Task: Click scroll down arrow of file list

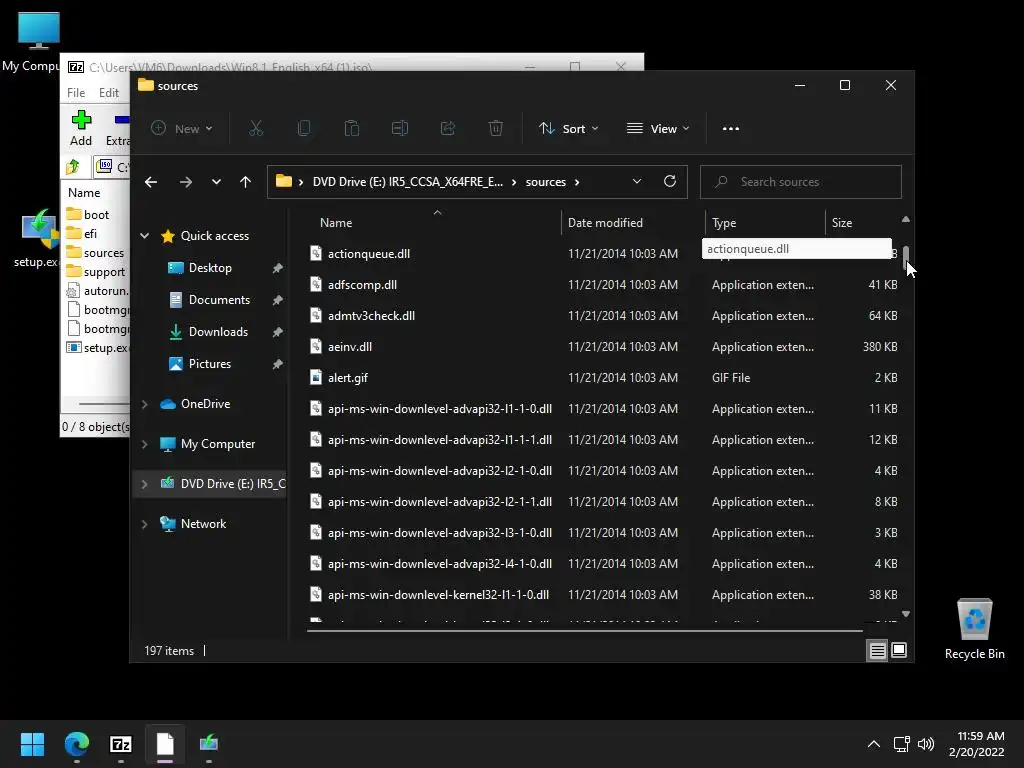Action: [906, 614]
